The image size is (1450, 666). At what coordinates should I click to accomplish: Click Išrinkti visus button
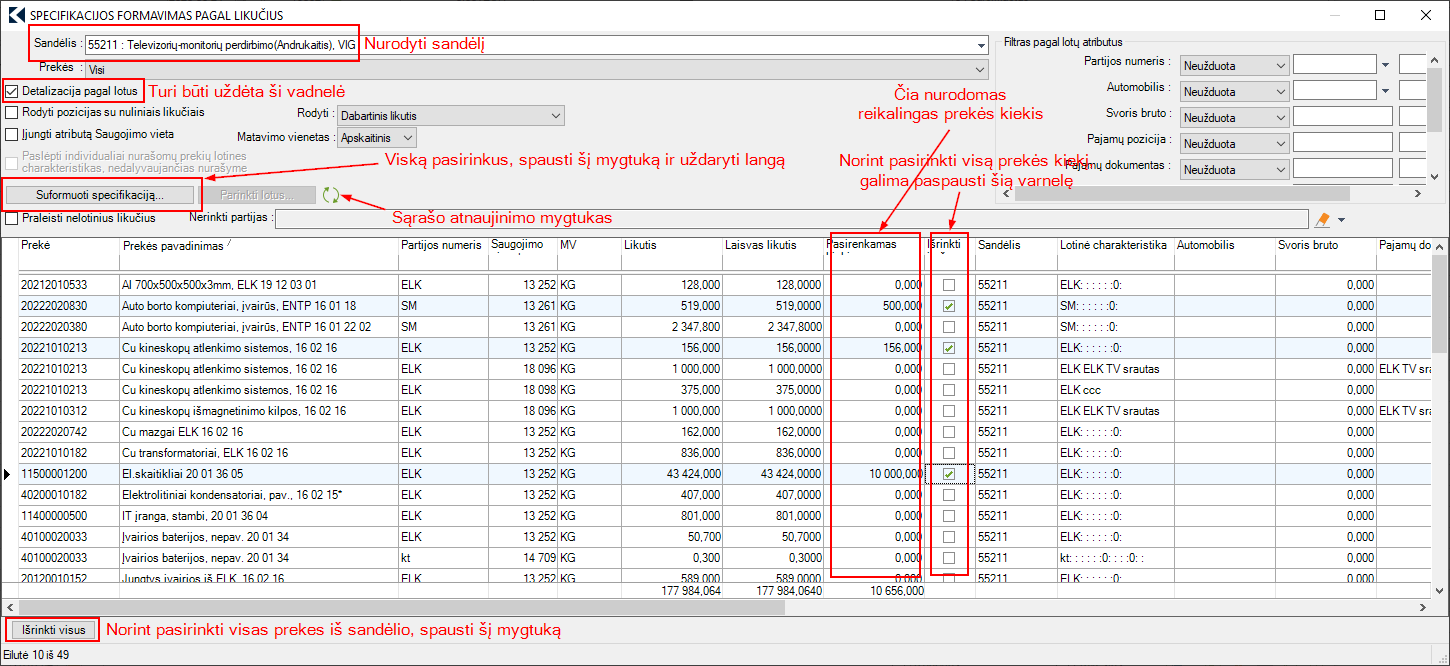click(x=52, y=630)
